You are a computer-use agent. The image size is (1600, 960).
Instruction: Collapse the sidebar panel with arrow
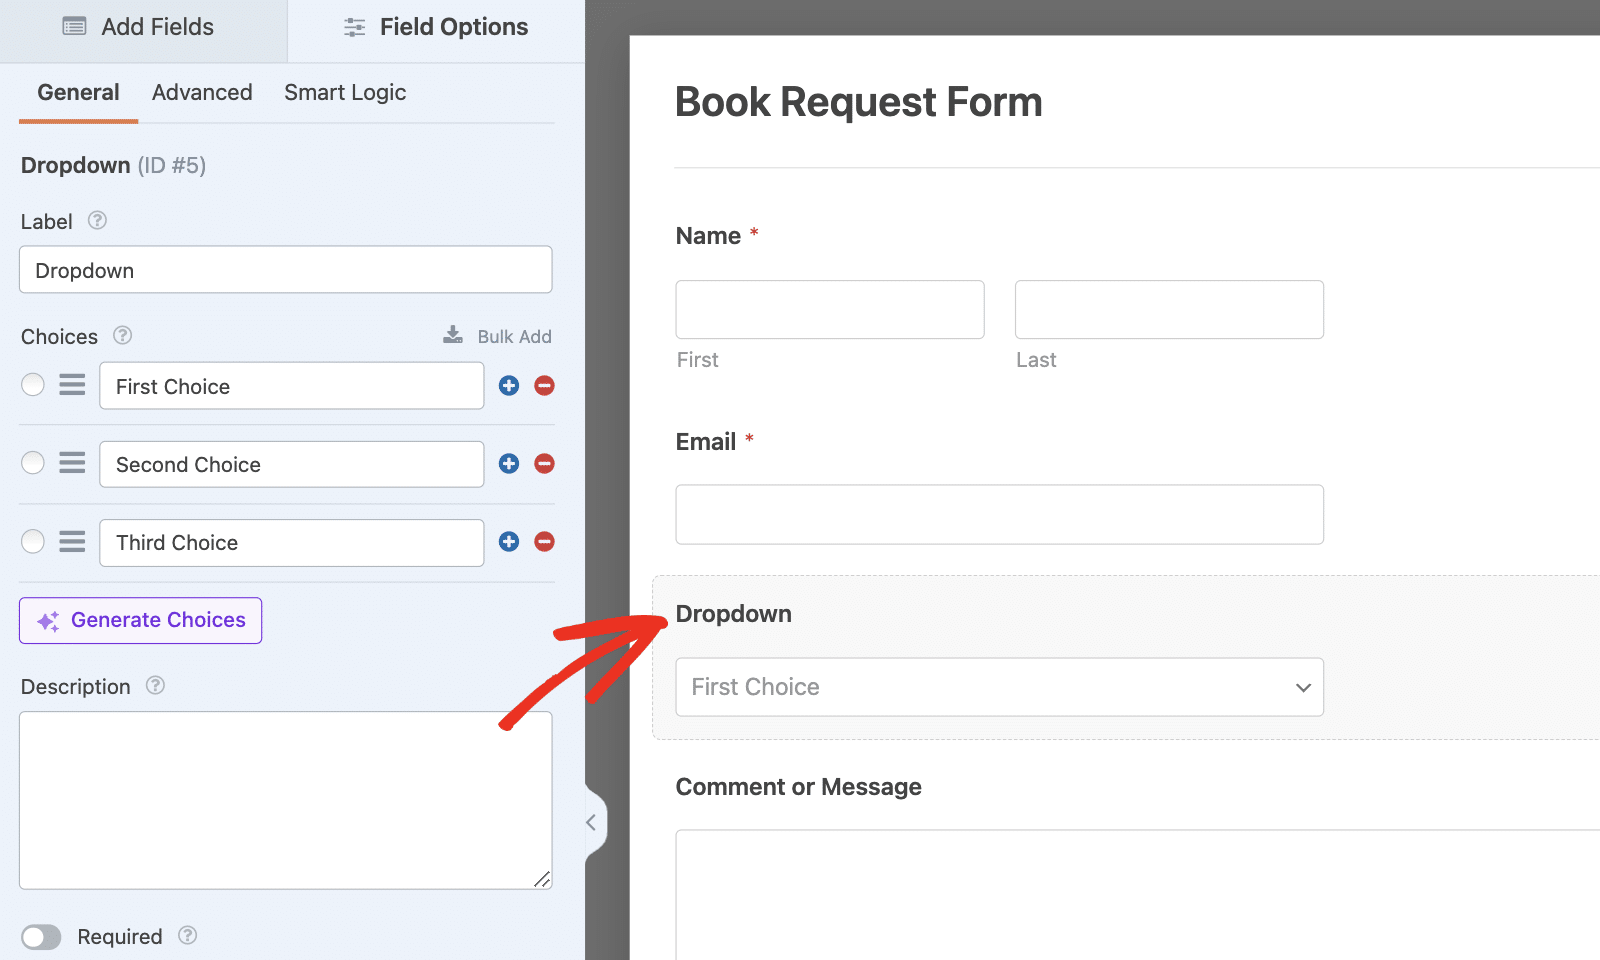tap(592, 822)
